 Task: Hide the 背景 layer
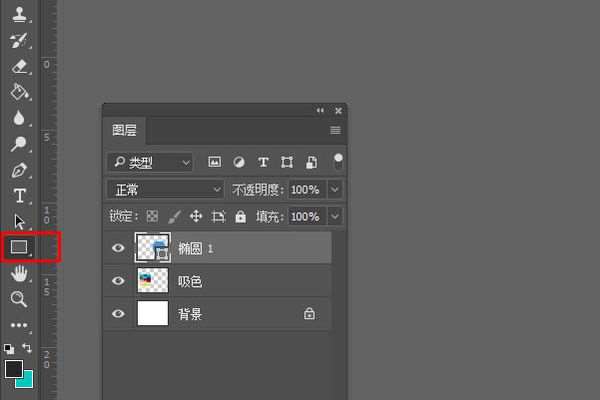coord(118,314)
